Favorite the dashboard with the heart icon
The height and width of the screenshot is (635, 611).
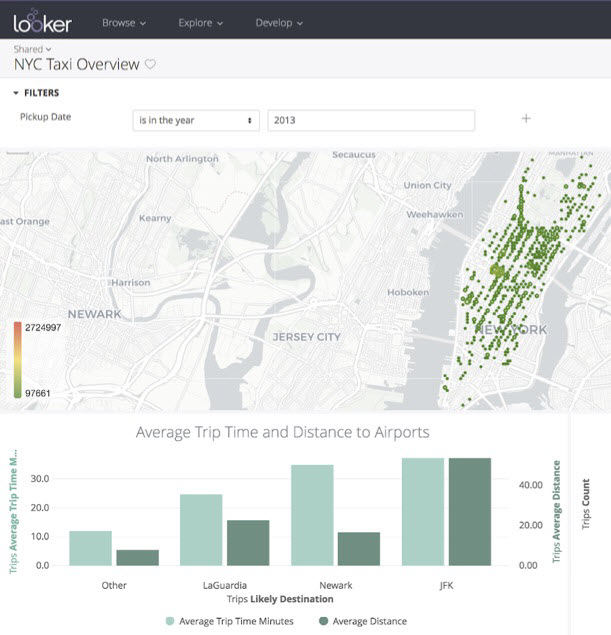pos(151,64)
